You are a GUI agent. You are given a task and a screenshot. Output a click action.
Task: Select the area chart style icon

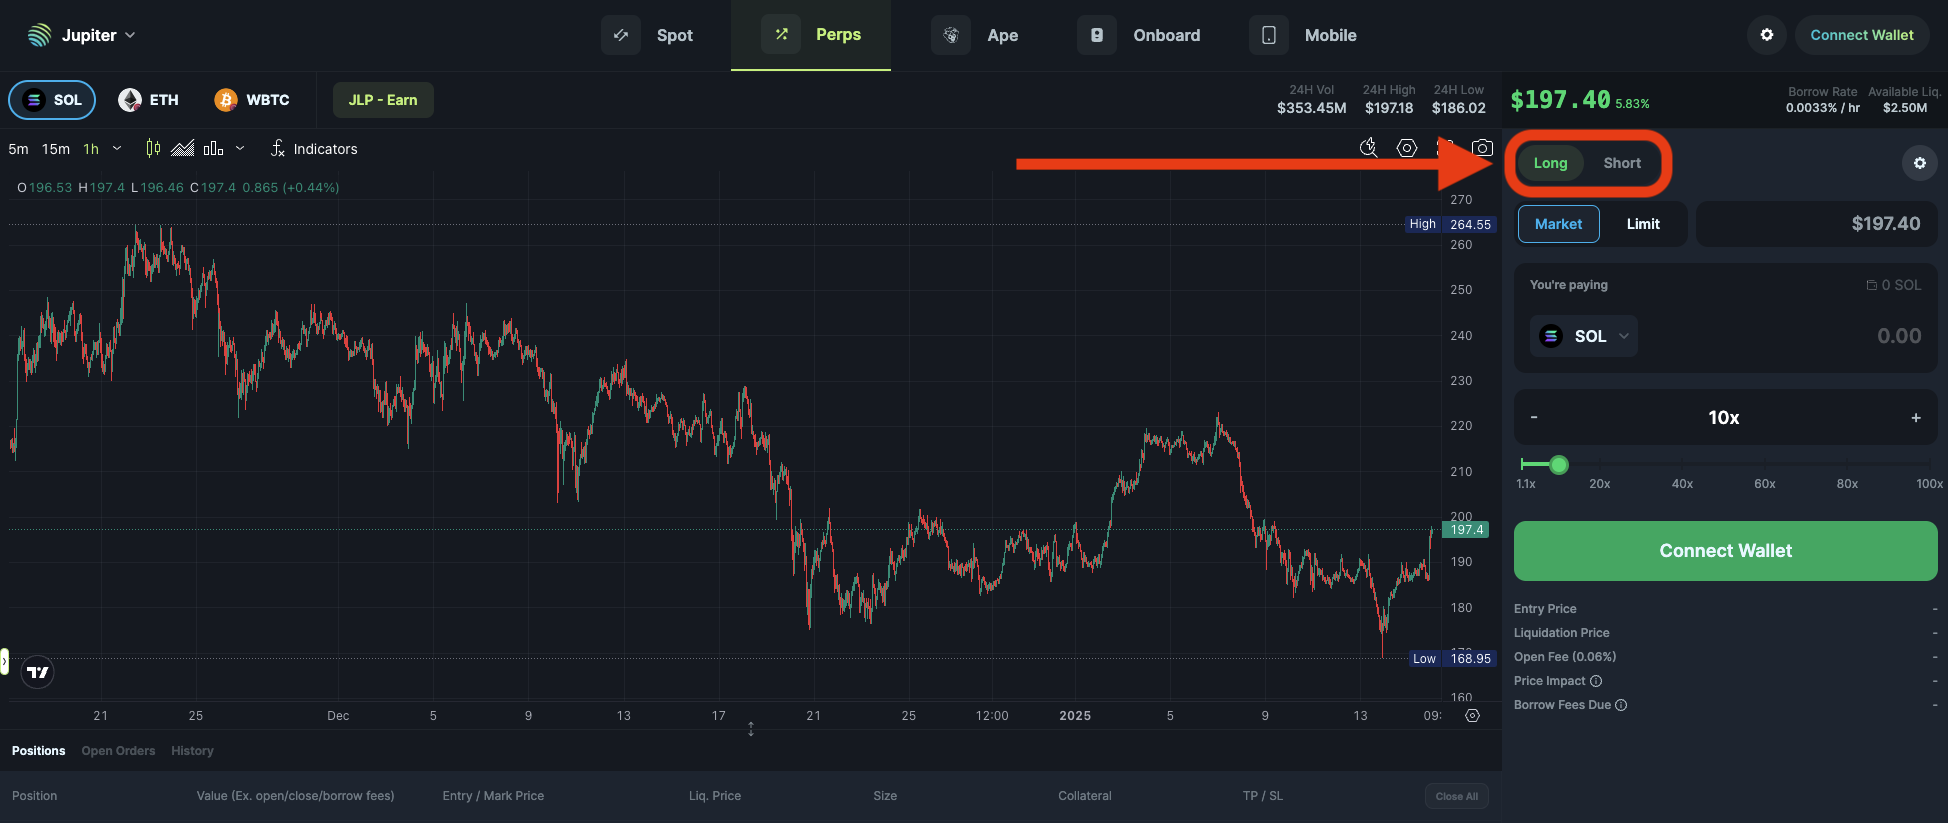point(183,148)
